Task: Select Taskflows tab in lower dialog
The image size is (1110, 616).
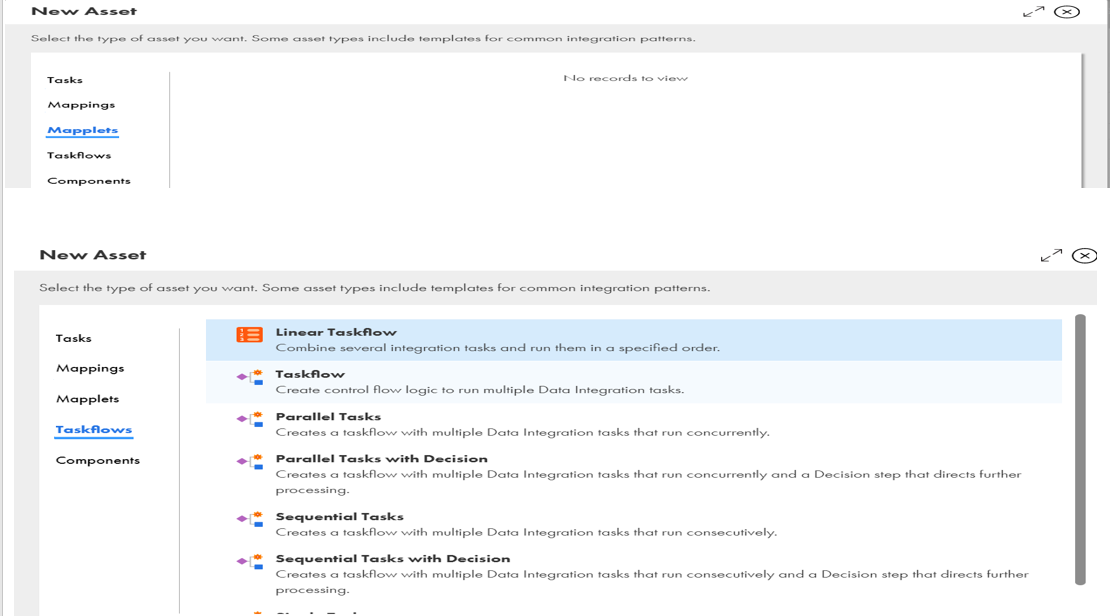Action: coord(94,430)
